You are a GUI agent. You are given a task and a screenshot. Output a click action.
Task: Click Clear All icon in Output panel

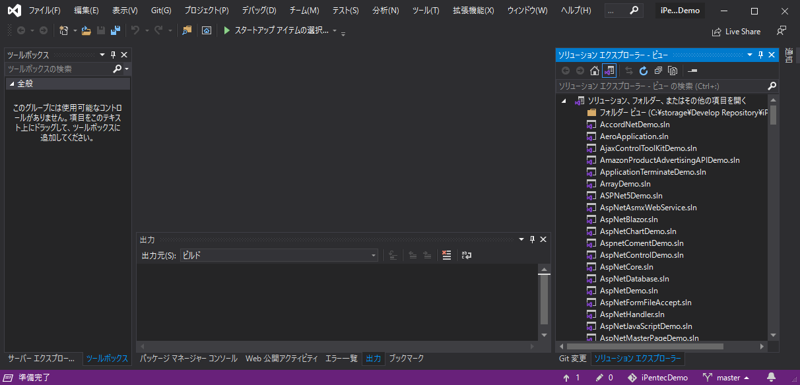pyautogui.click(x=446, y=255)
